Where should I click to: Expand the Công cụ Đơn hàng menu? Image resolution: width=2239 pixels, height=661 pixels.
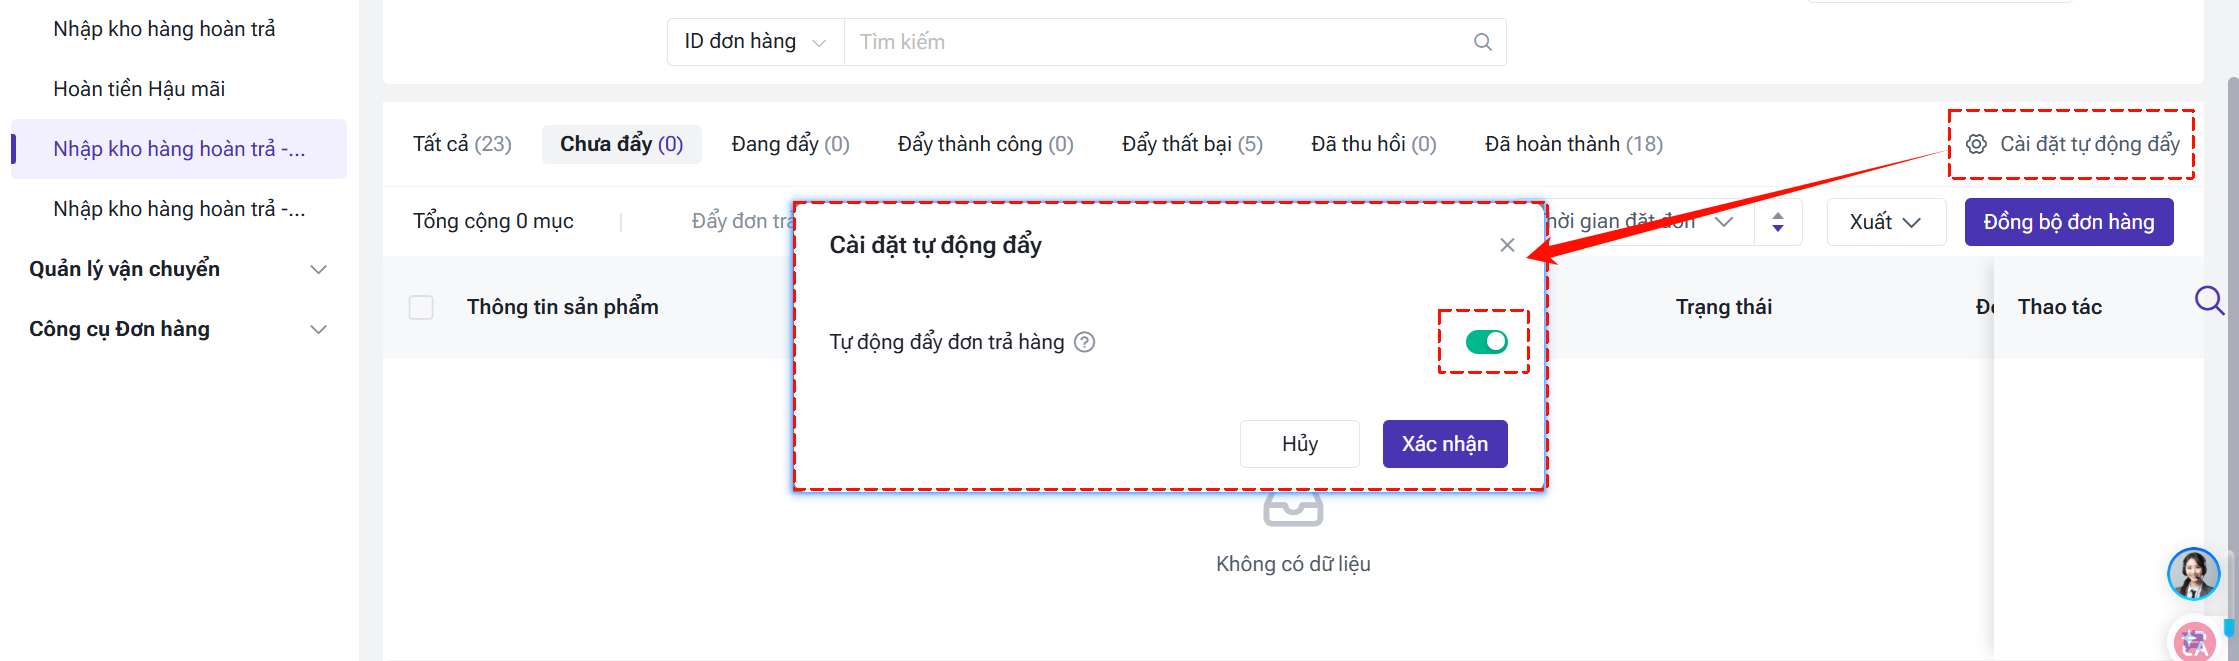tap(178, 329)
